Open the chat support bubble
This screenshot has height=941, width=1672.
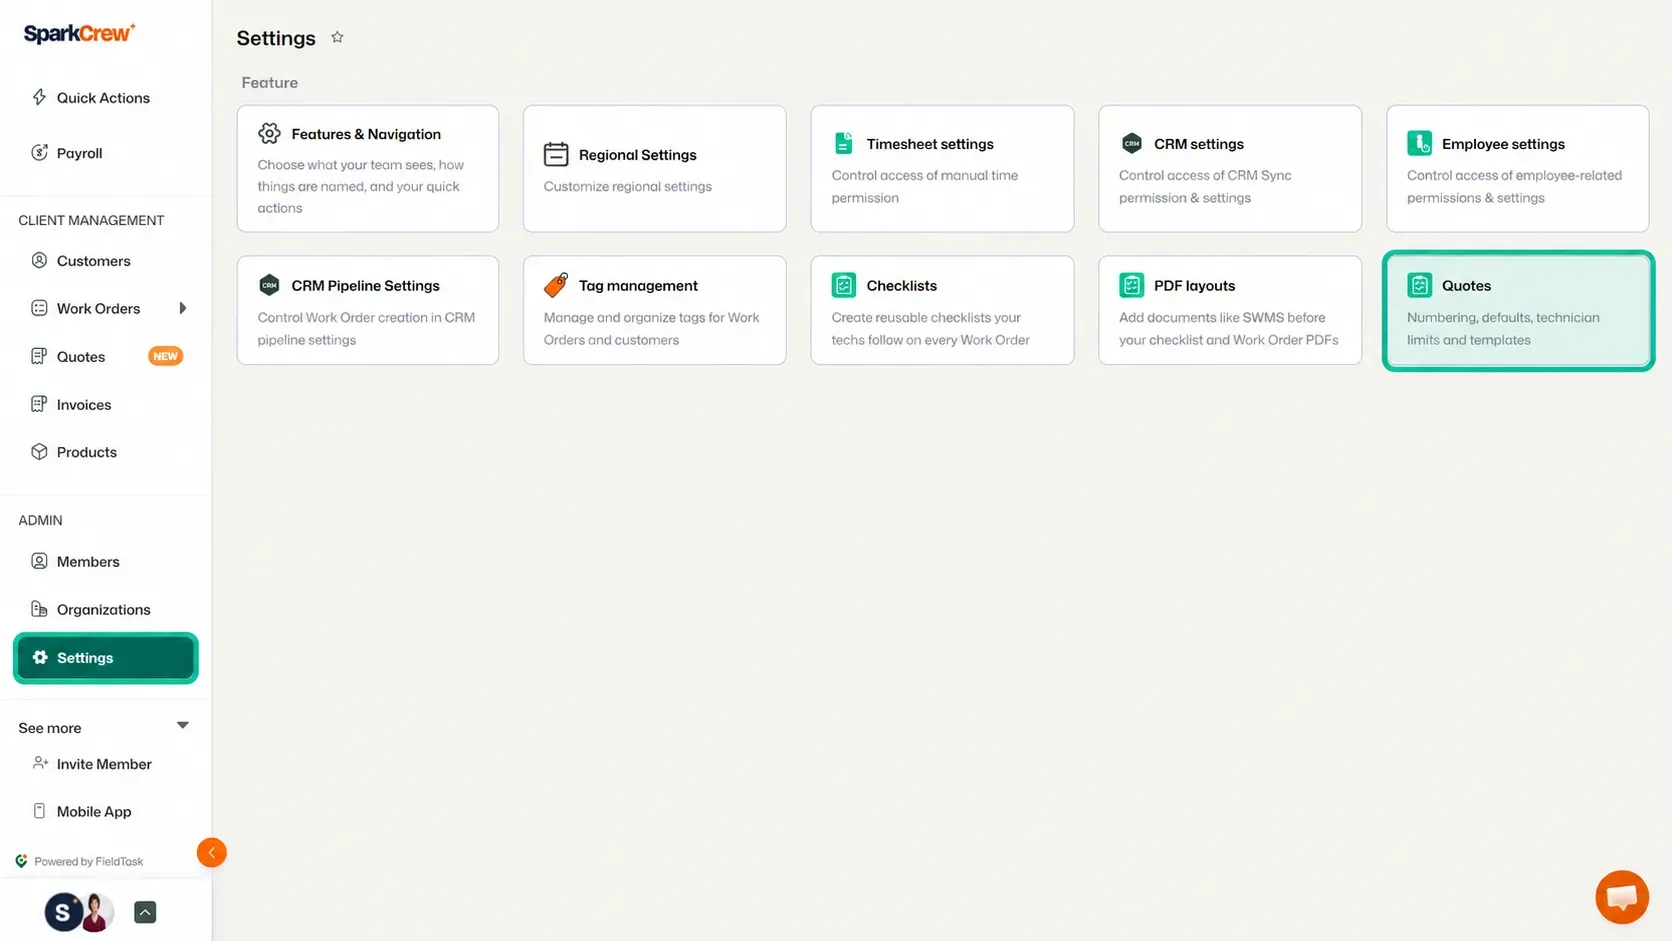tap(1621, 897)
